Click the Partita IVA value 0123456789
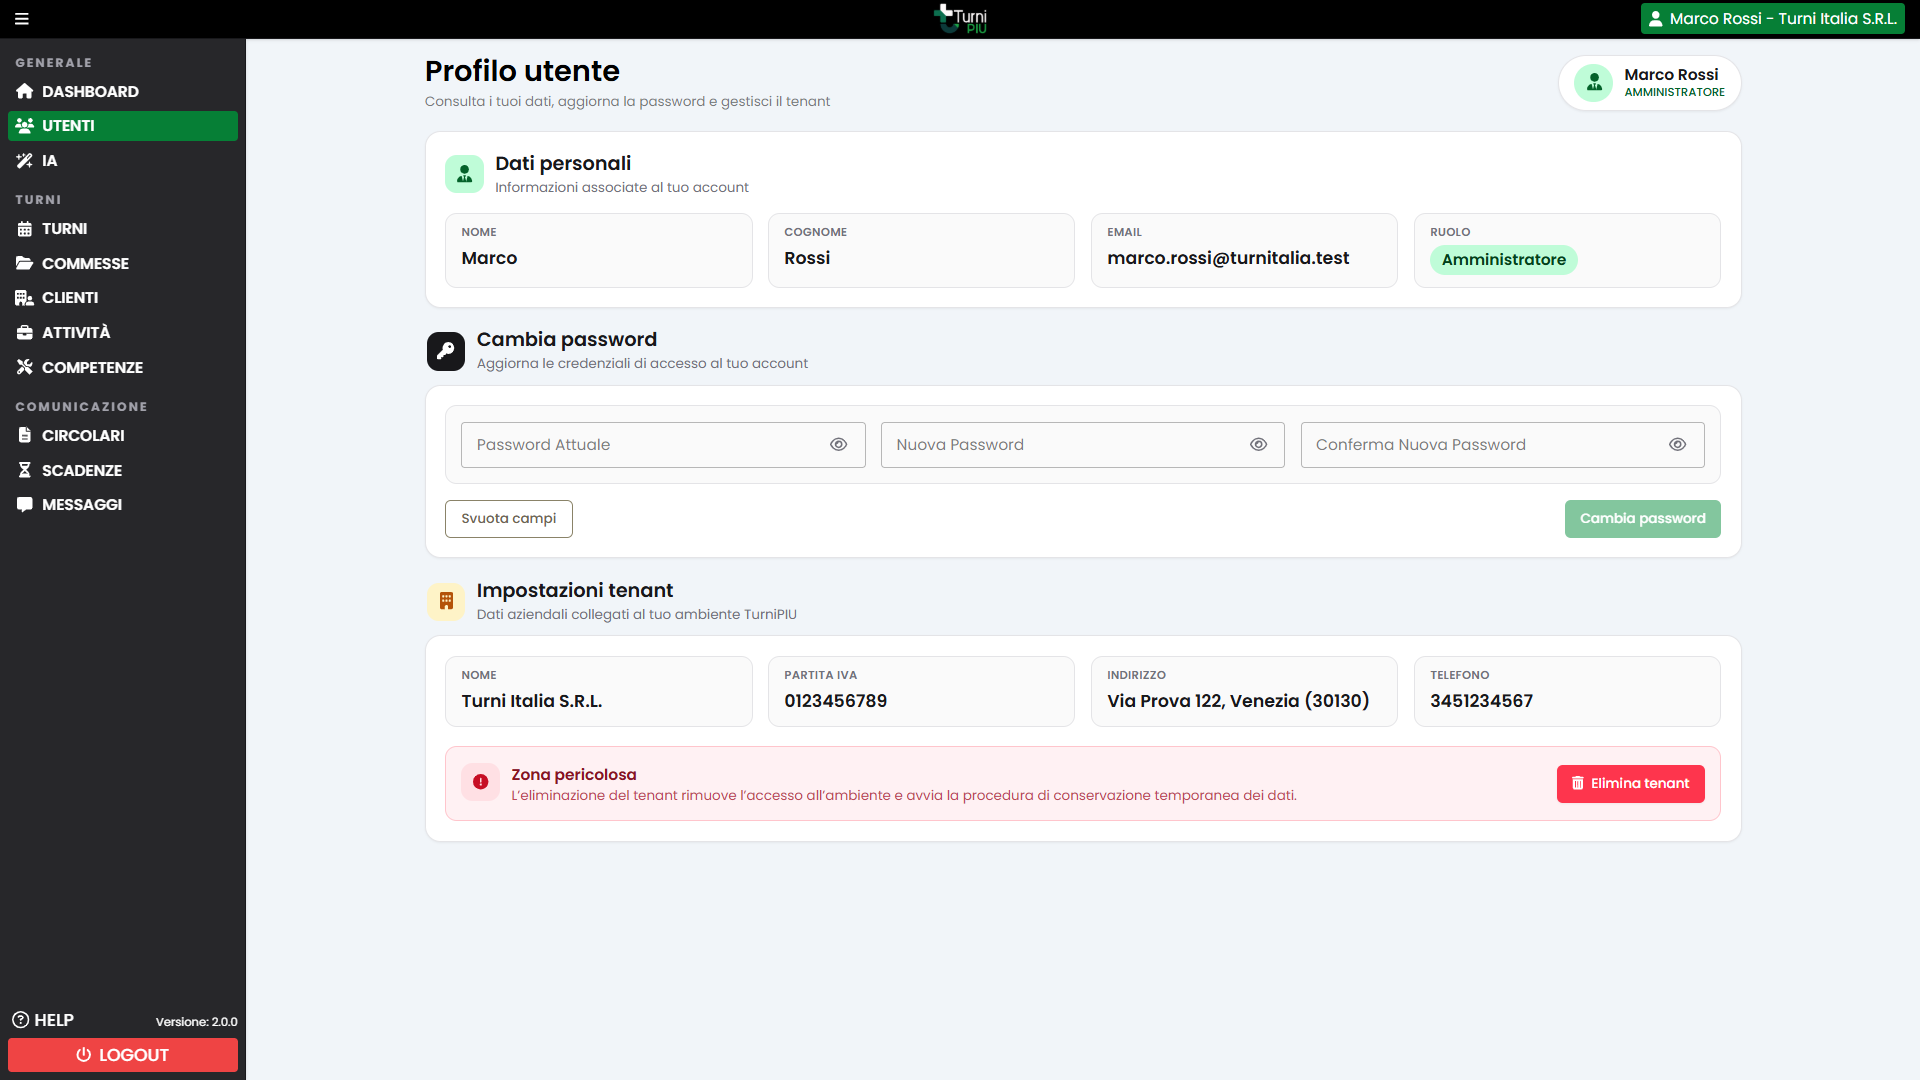The height and width of the screenshot is (1080, 1920). pos(835,701)
